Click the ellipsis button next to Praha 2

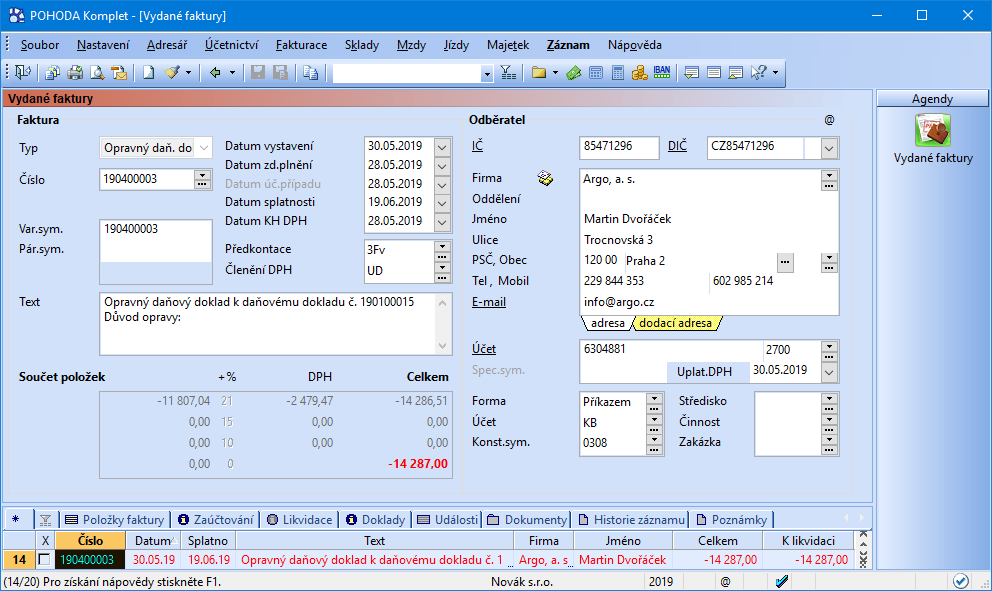[x=785, y=261]
